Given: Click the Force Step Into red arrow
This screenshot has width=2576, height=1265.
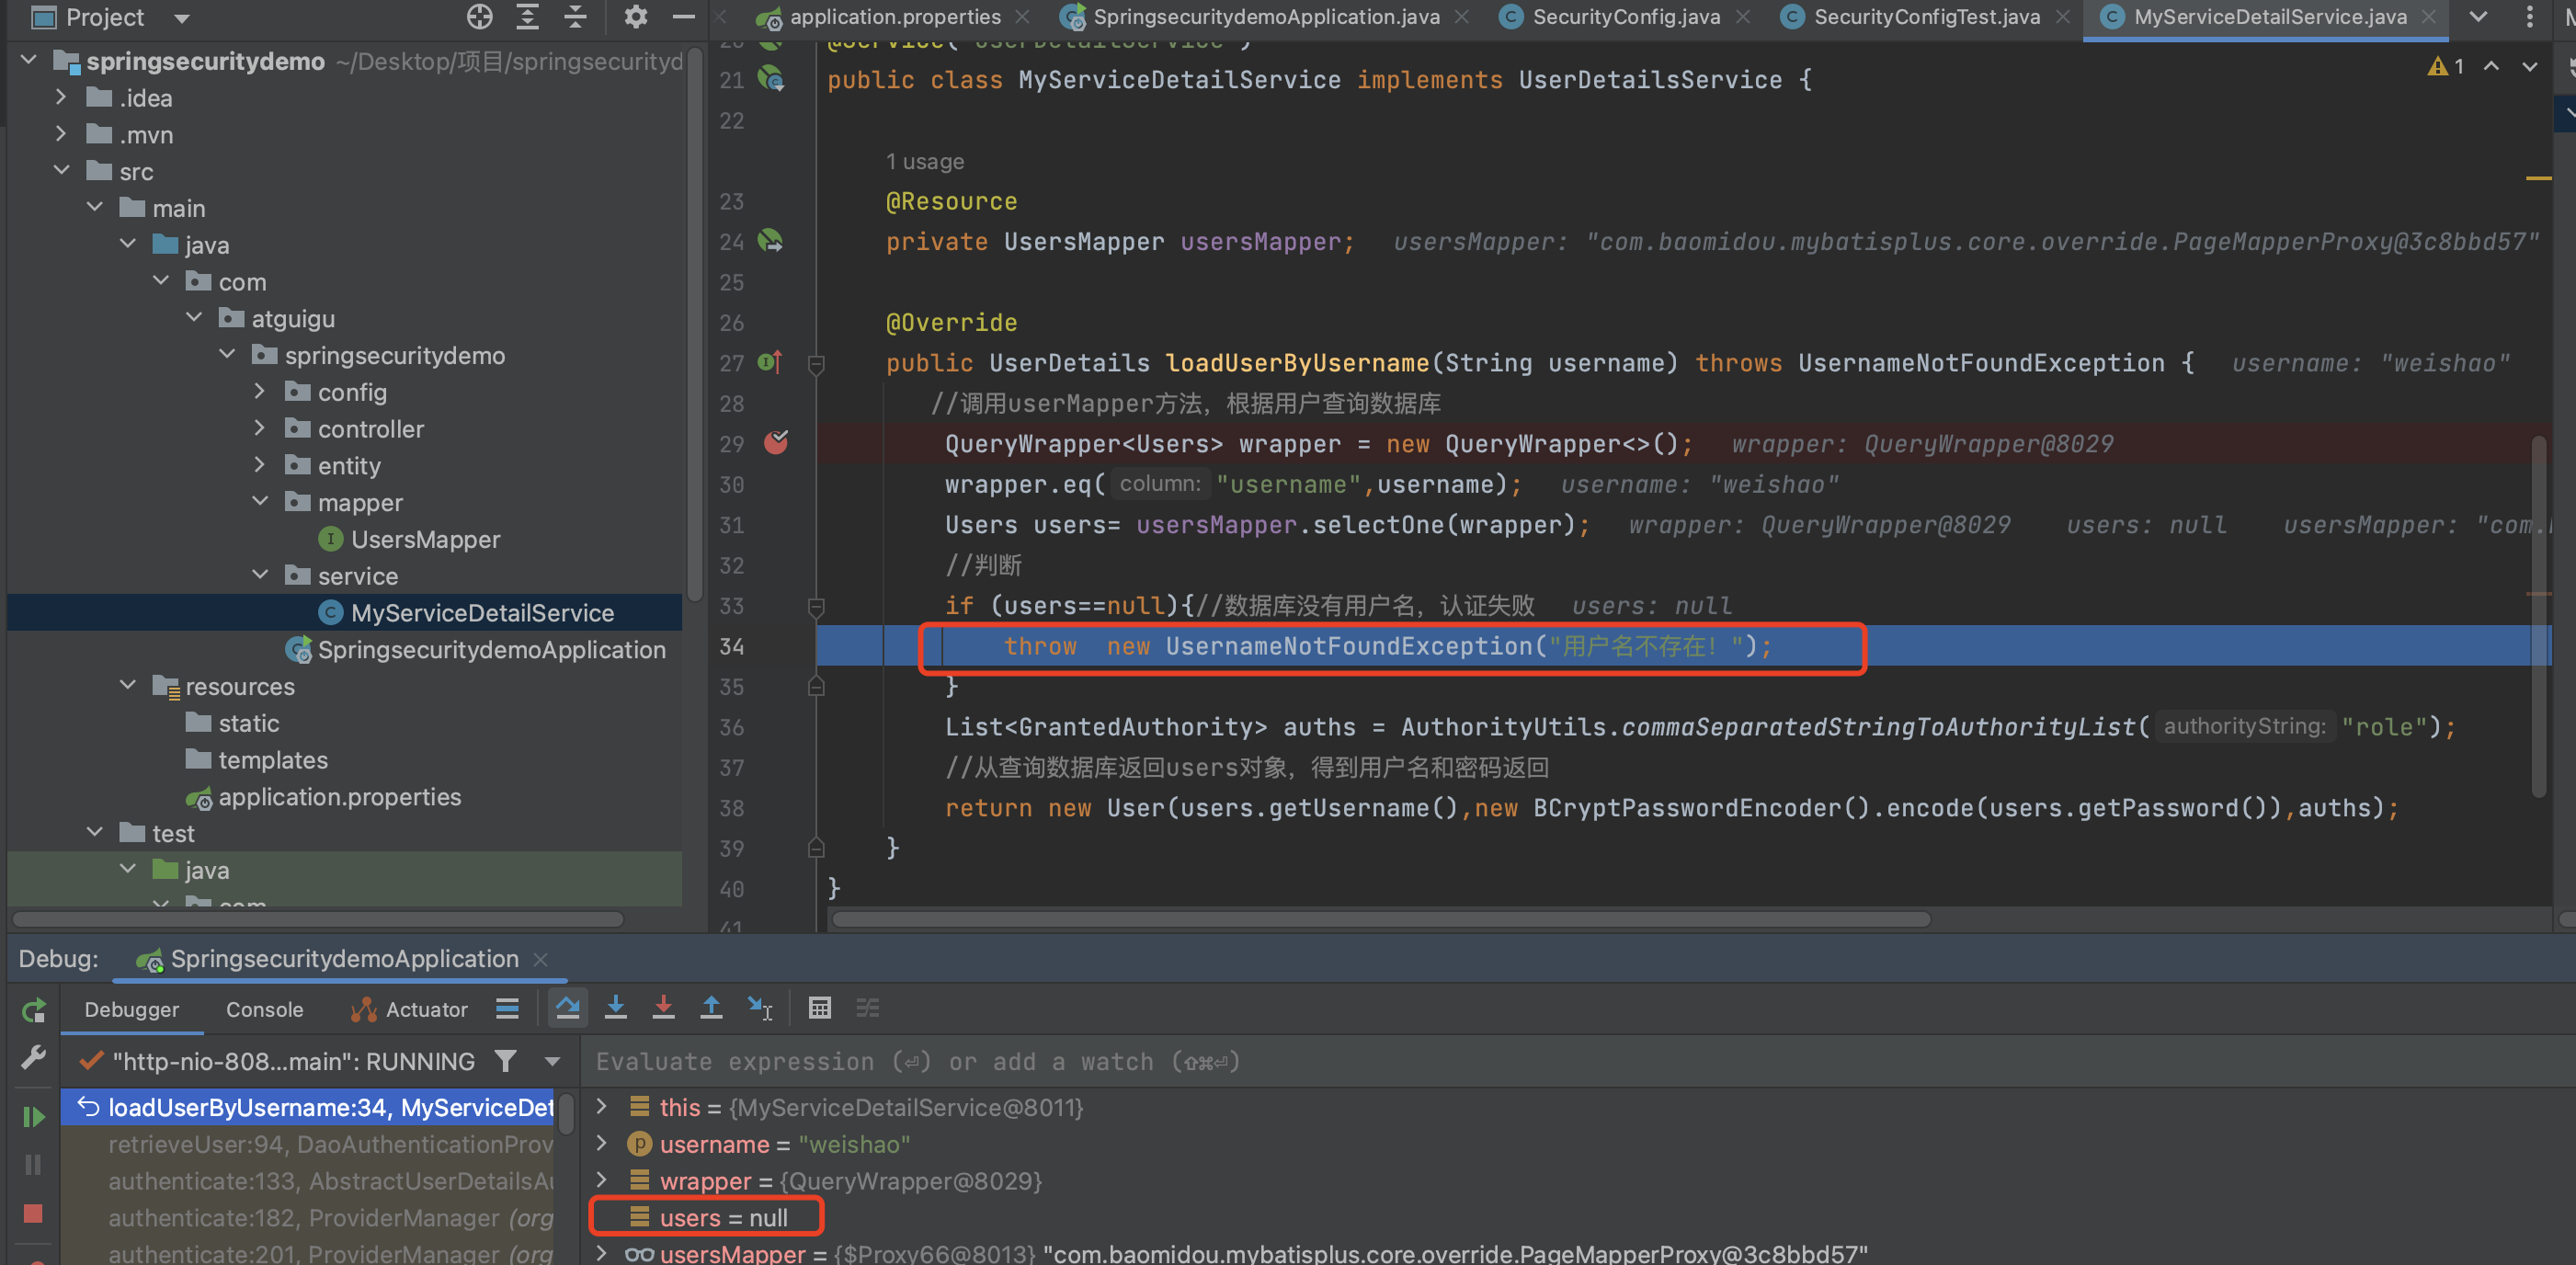Looking at the screenshot, I should [x=663, y=1008].
